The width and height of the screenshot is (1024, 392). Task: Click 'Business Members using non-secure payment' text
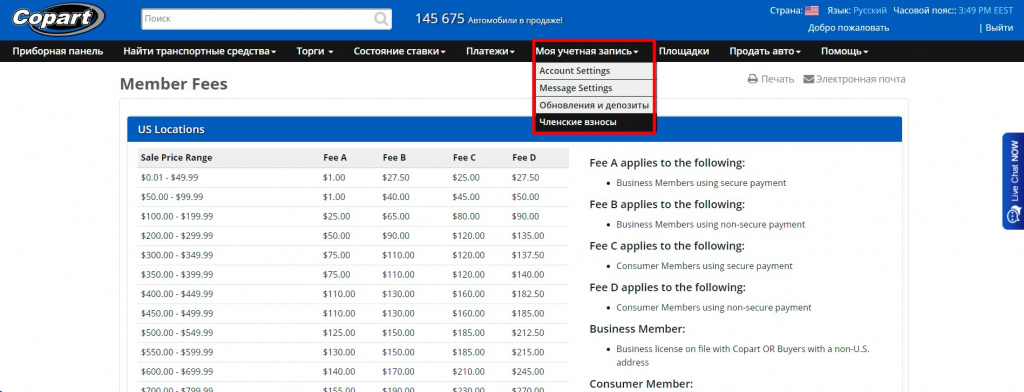(x=711, y=224)
